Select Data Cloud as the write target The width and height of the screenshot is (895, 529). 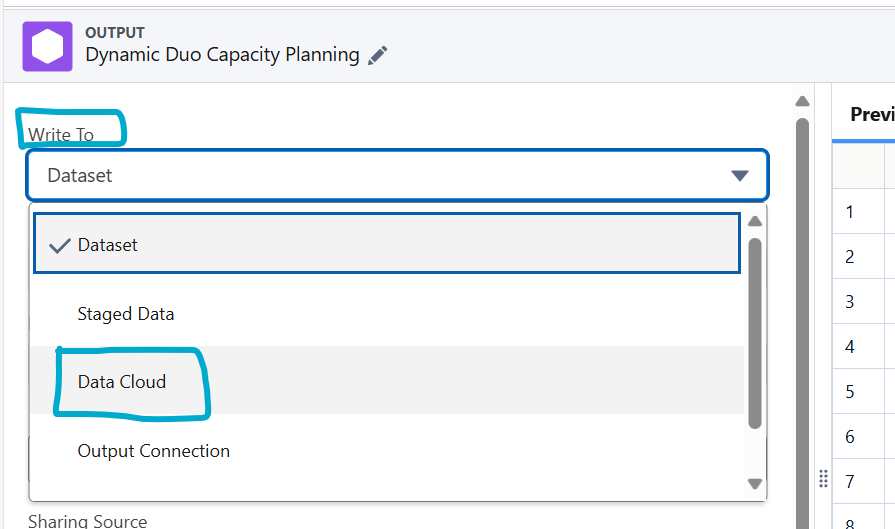[122, 382]
